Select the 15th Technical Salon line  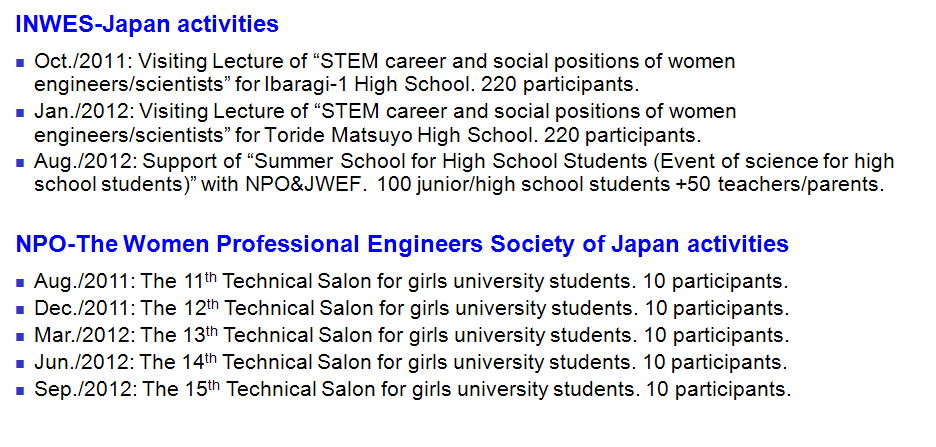[411, 389]
